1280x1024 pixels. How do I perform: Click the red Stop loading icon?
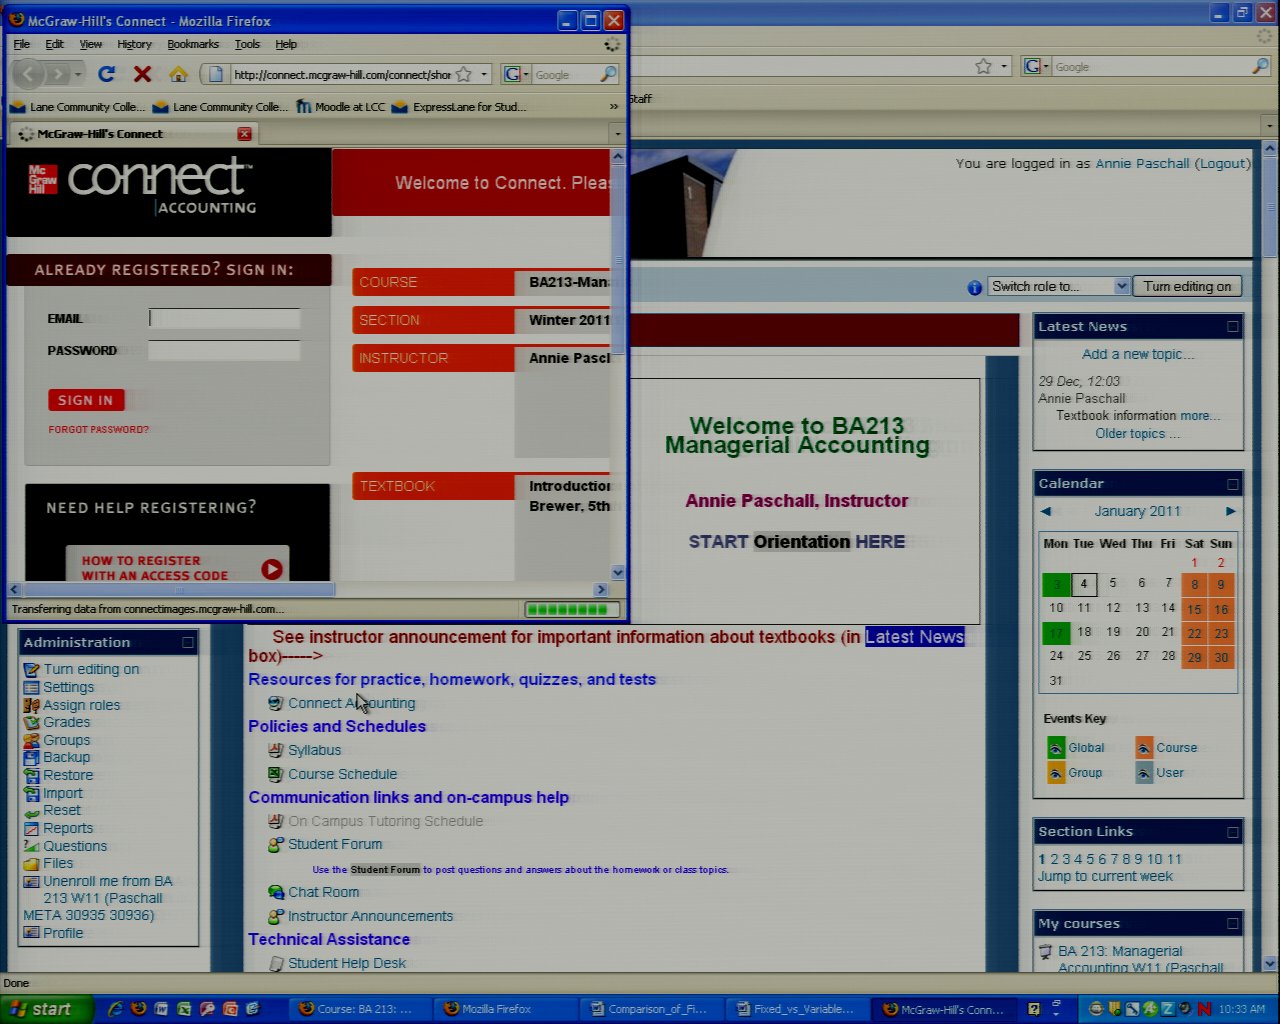click(x=142, y=74)
